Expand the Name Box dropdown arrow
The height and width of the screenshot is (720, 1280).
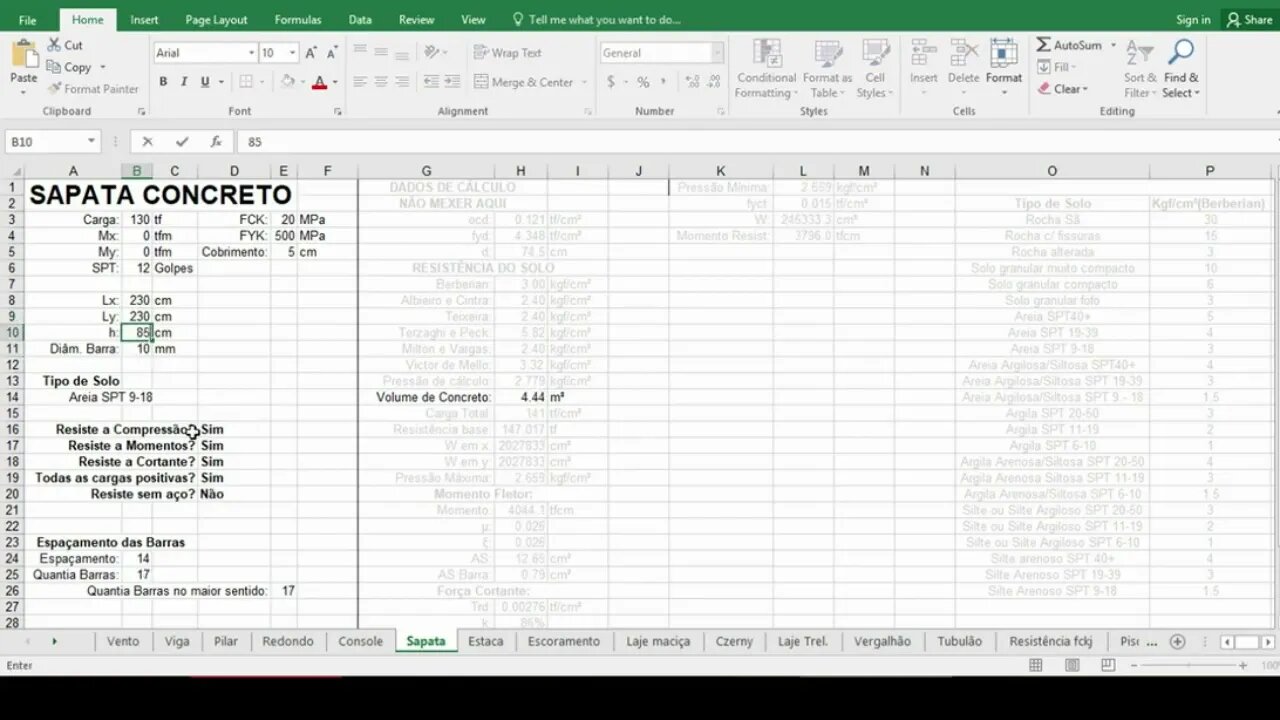tap(91, 142)
